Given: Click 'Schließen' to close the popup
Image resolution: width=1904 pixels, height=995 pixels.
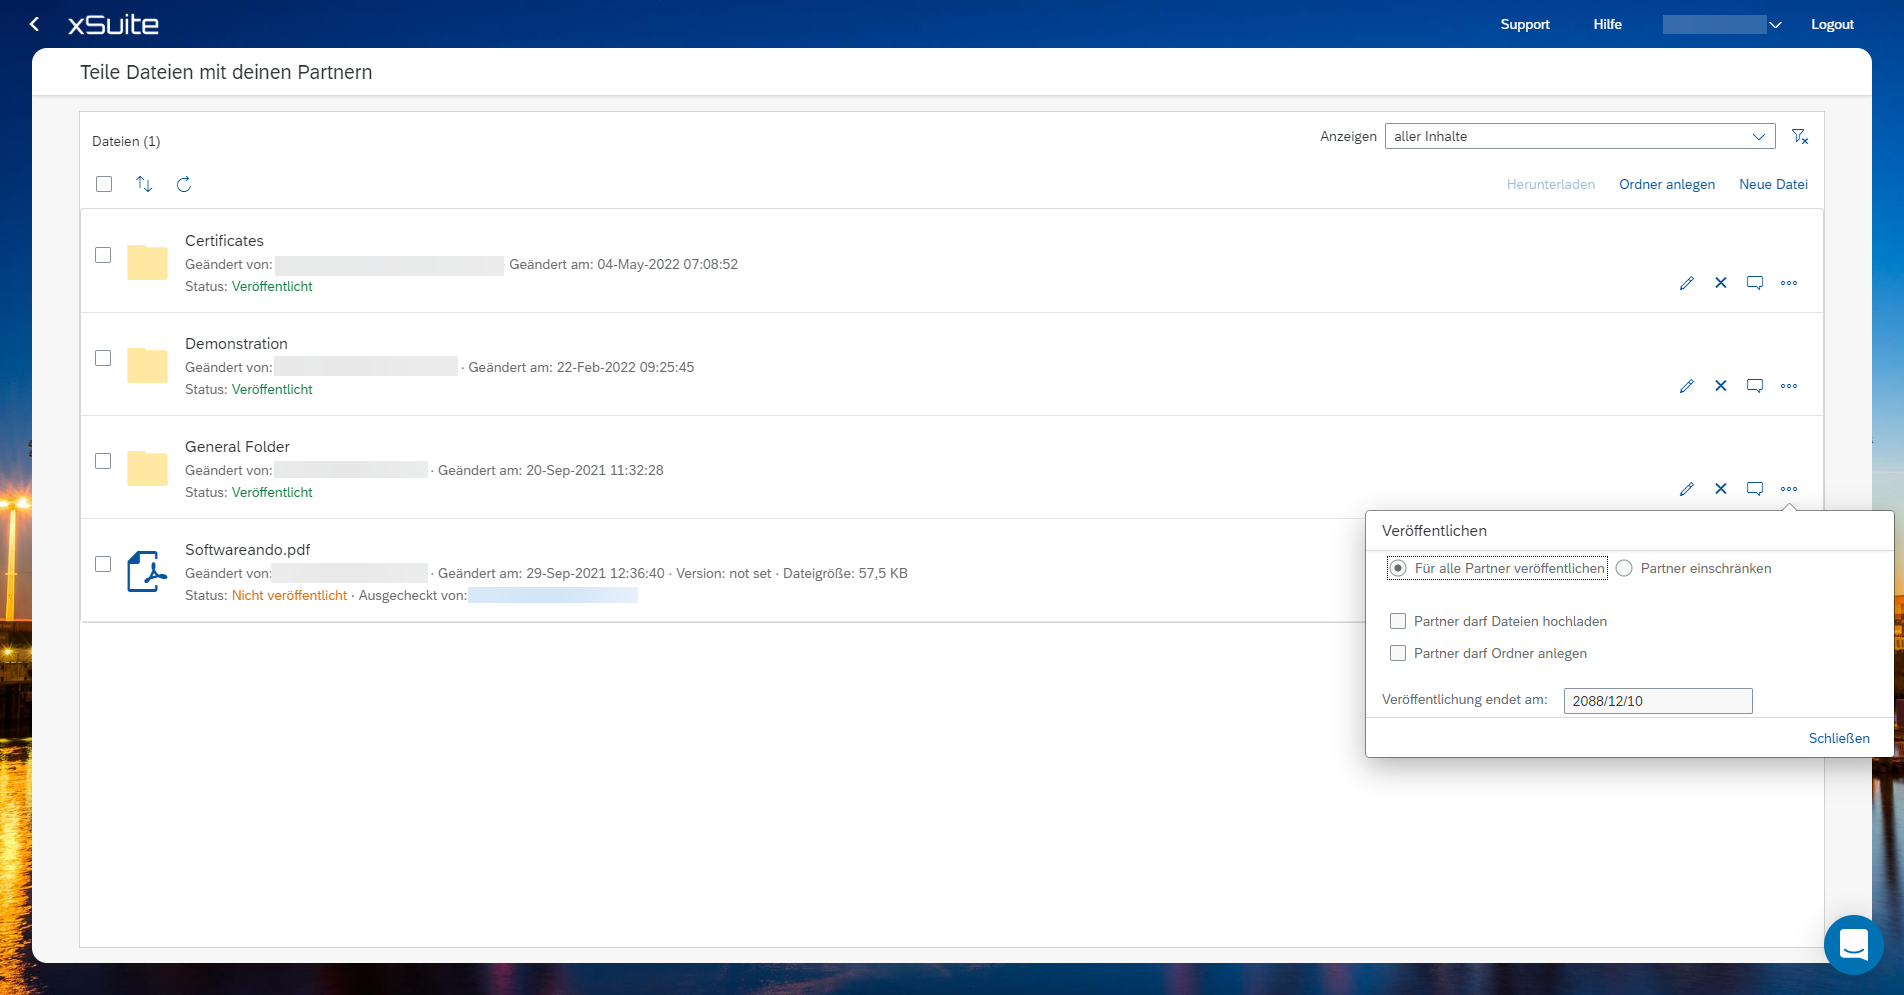Looking at the screenshot, I should [1838, 738].
